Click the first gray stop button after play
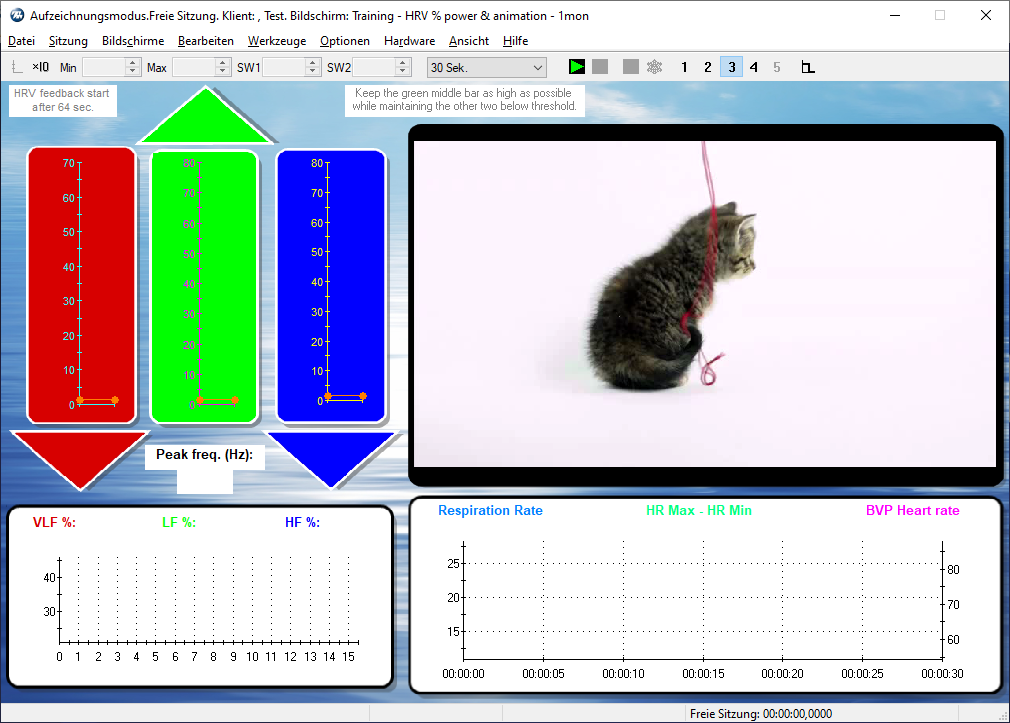Screen dimensions: 1010x723 click(600, 67)
